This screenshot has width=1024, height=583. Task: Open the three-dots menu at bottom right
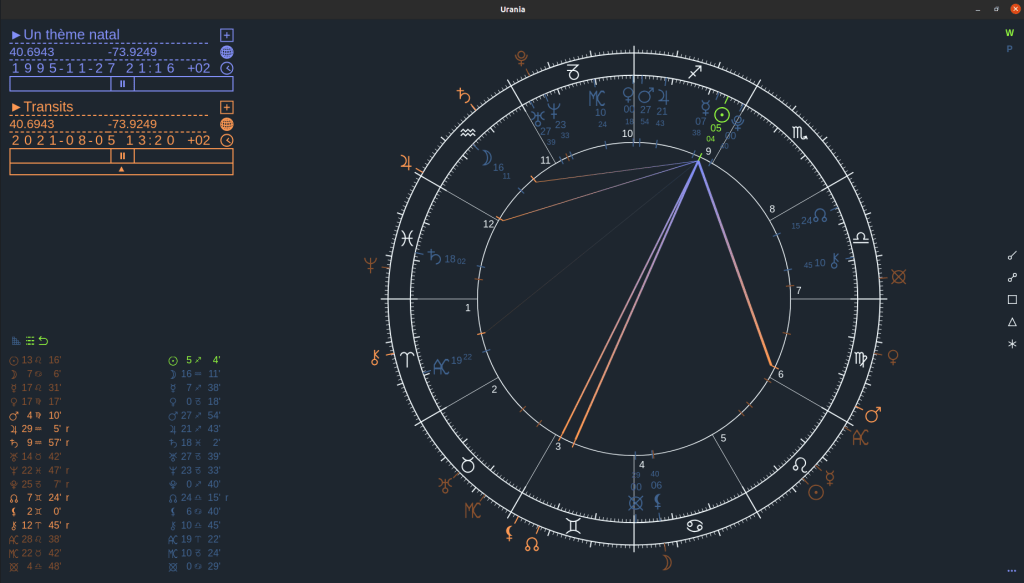(1012, 571)
